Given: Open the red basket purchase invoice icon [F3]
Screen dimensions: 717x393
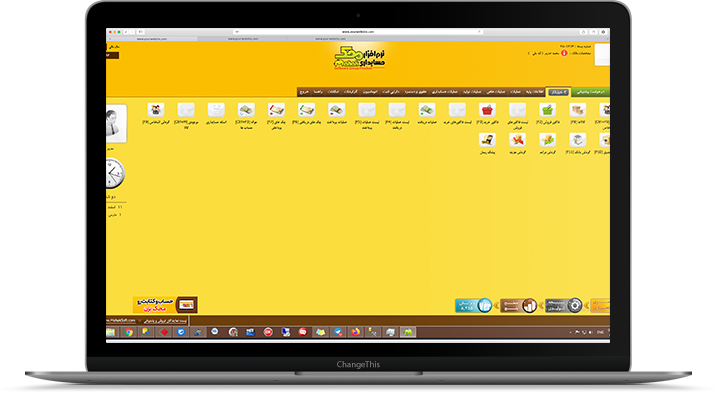Looking at the screenshot, I should [487, 110].
